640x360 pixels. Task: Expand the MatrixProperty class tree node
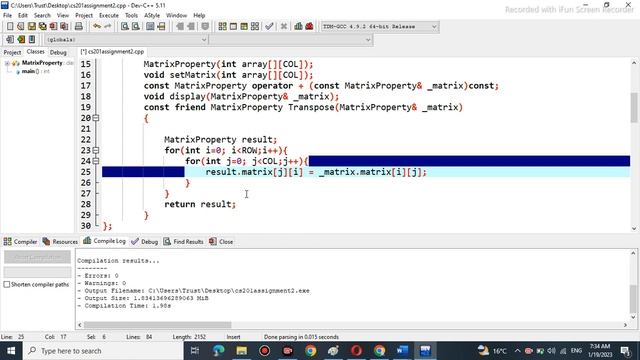point(7,63)
